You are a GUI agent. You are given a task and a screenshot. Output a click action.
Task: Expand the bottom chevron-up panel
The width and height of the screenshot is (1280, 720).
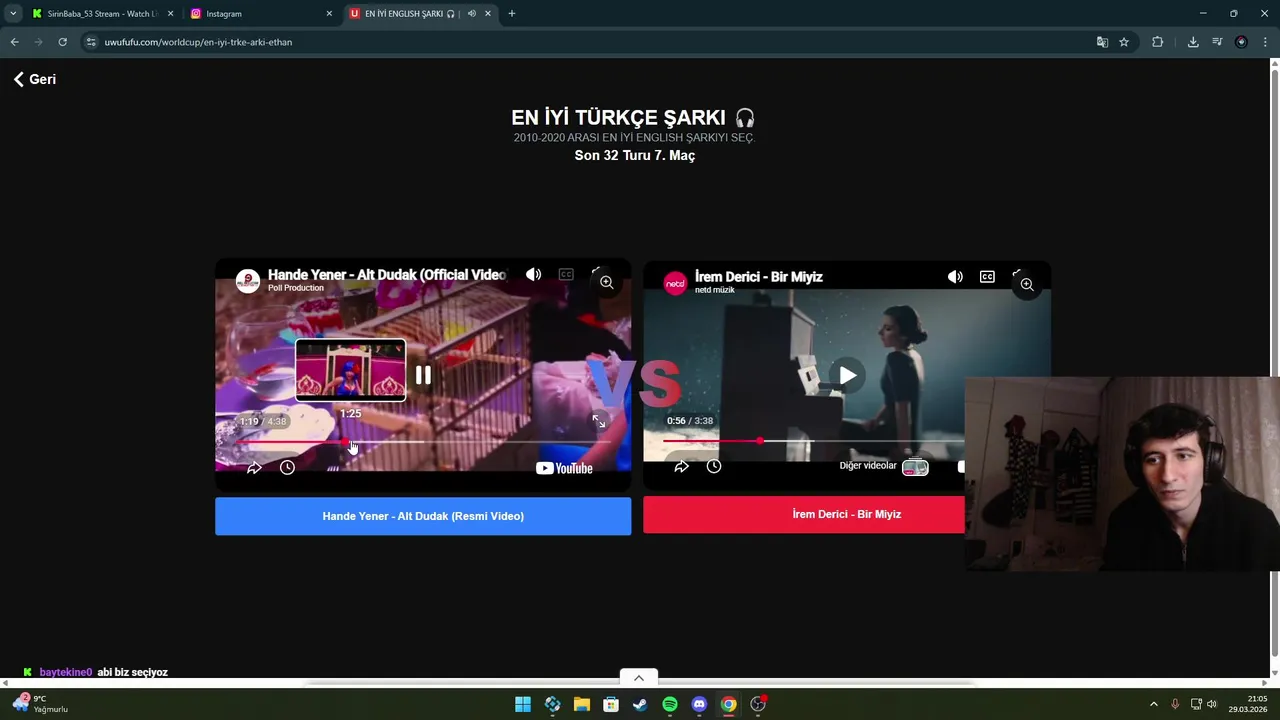[x=639, y=678]
